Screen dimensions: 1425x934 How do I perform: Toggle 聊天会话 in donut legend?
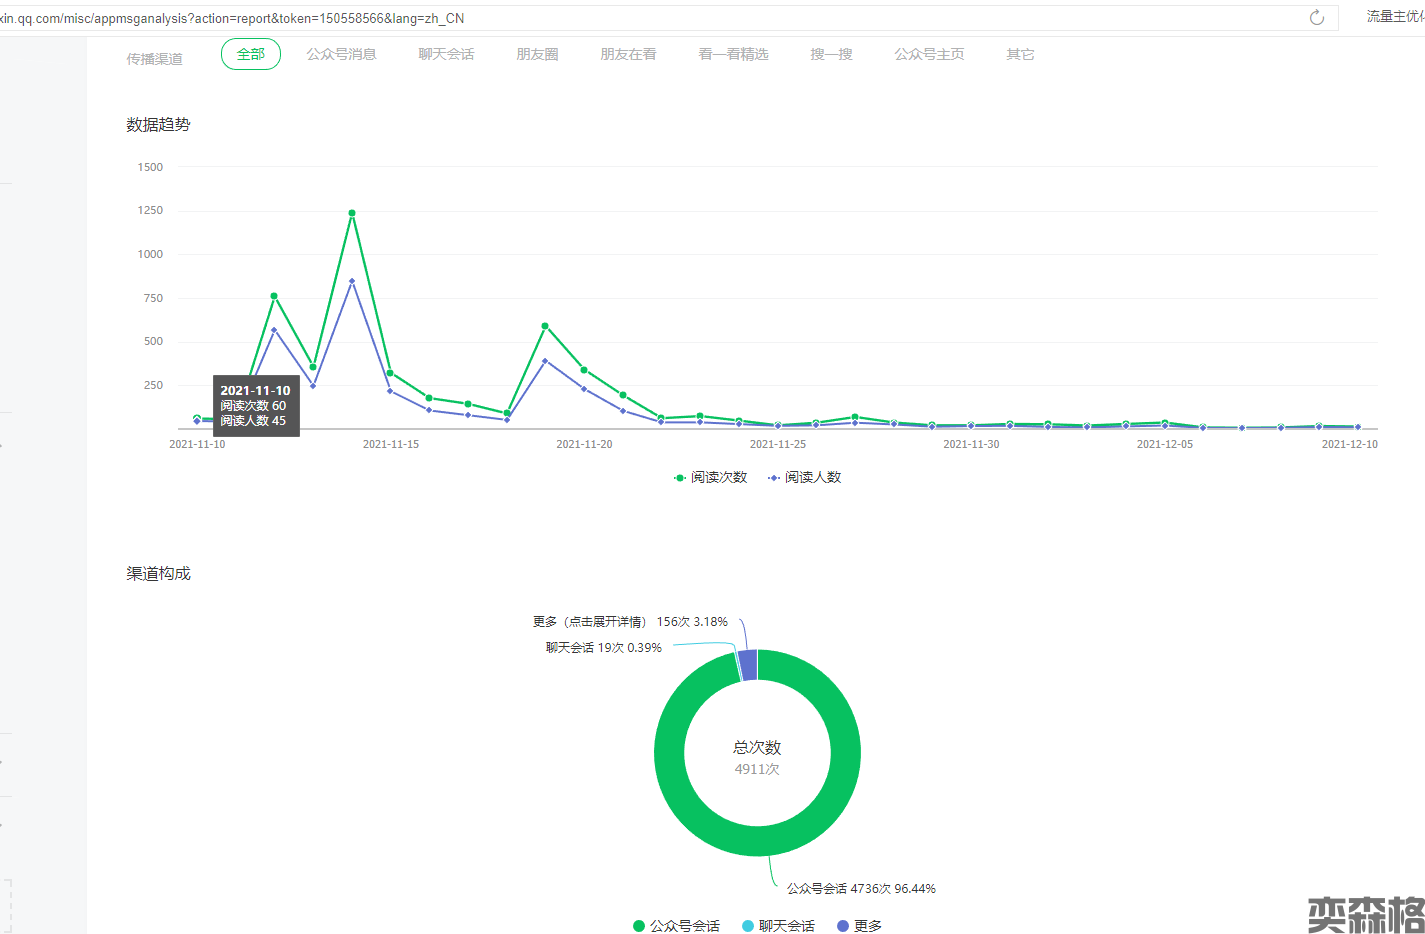(x=779, y=926)
